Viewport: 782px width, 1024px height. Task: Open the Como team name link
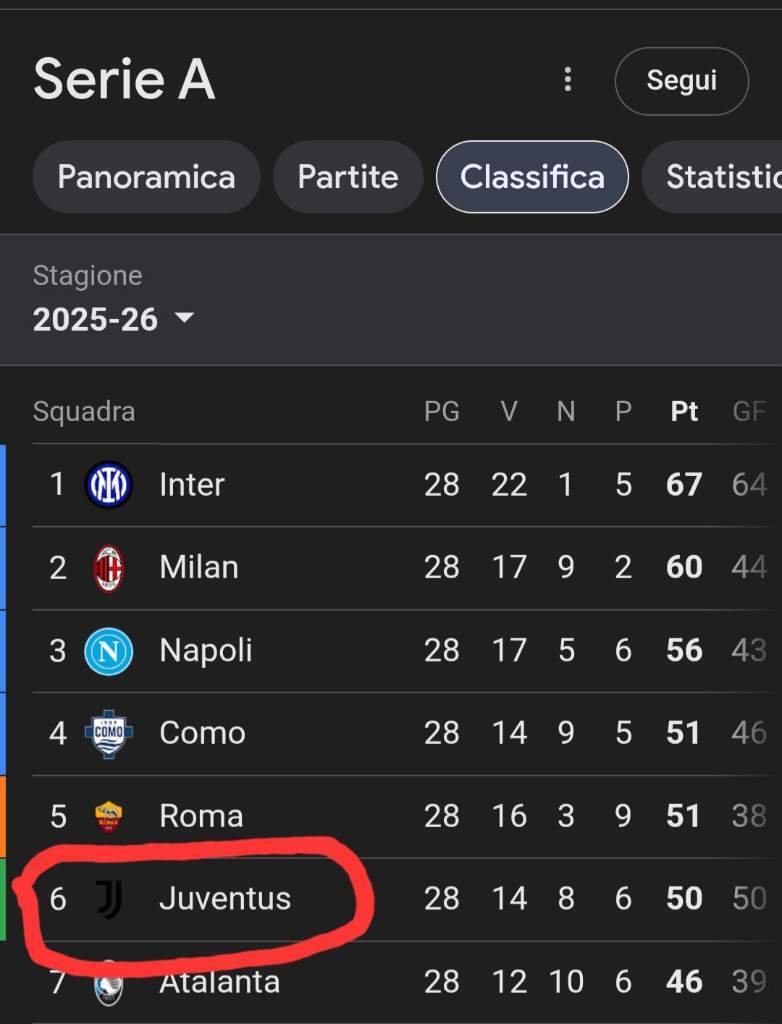202,733
